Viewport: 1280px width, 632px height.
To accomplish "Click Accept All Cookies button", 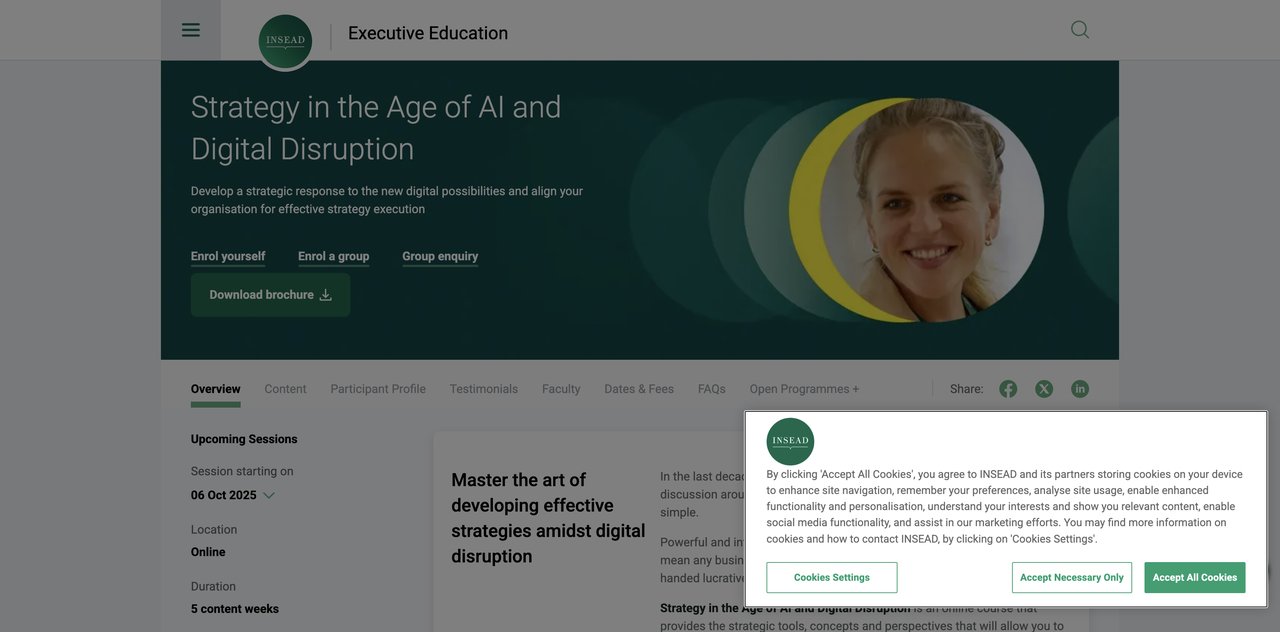I will (1195, 577).
